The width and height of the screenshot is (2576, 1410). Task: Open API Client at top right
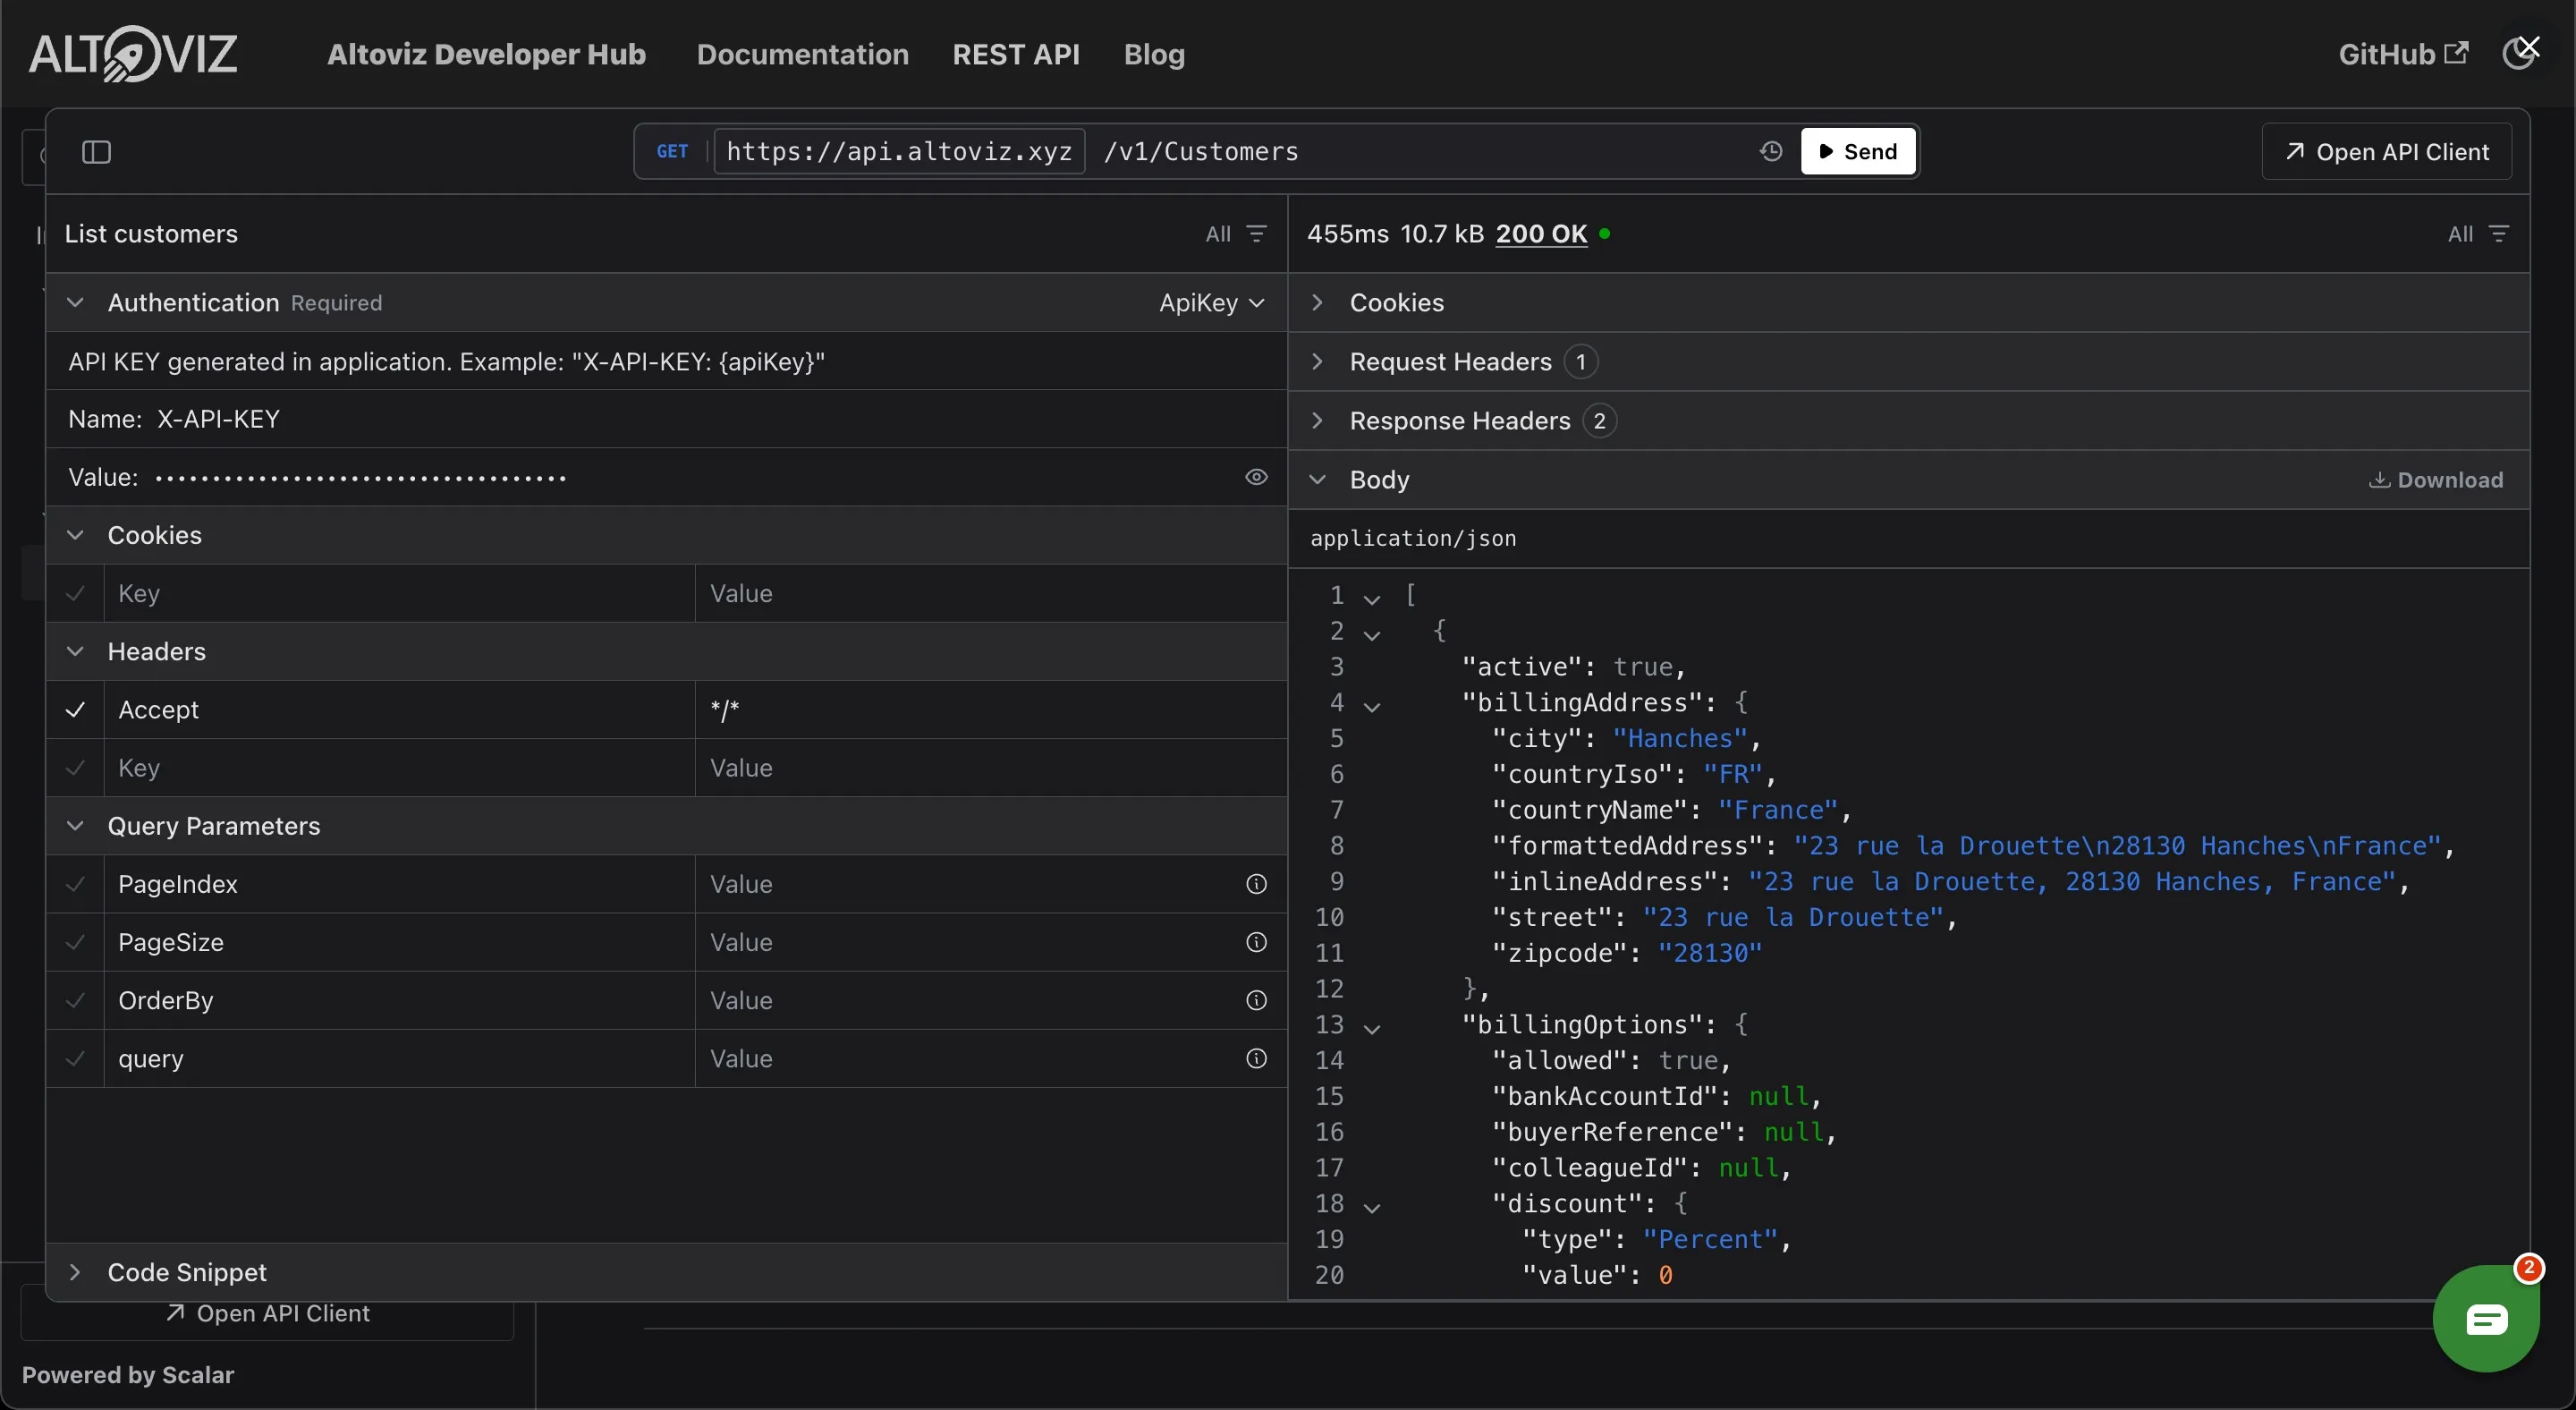click(2387, 152)
